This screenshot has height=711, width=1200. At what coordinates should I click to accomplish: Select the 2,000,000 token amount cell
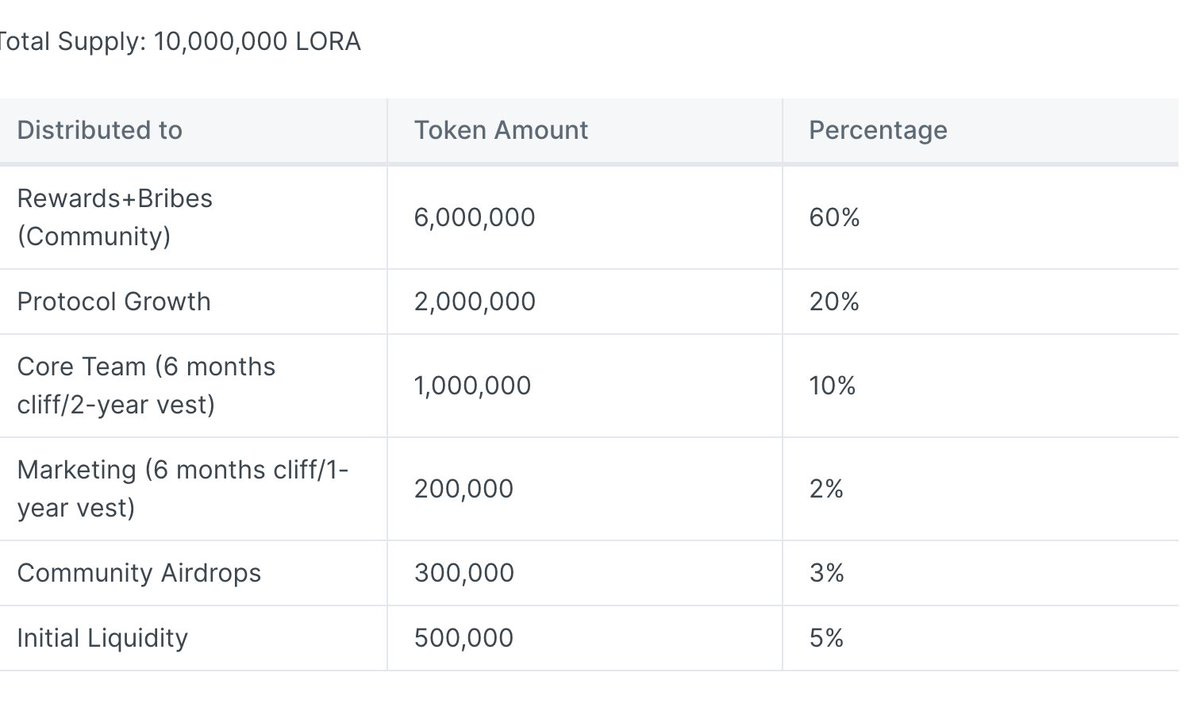475,302
